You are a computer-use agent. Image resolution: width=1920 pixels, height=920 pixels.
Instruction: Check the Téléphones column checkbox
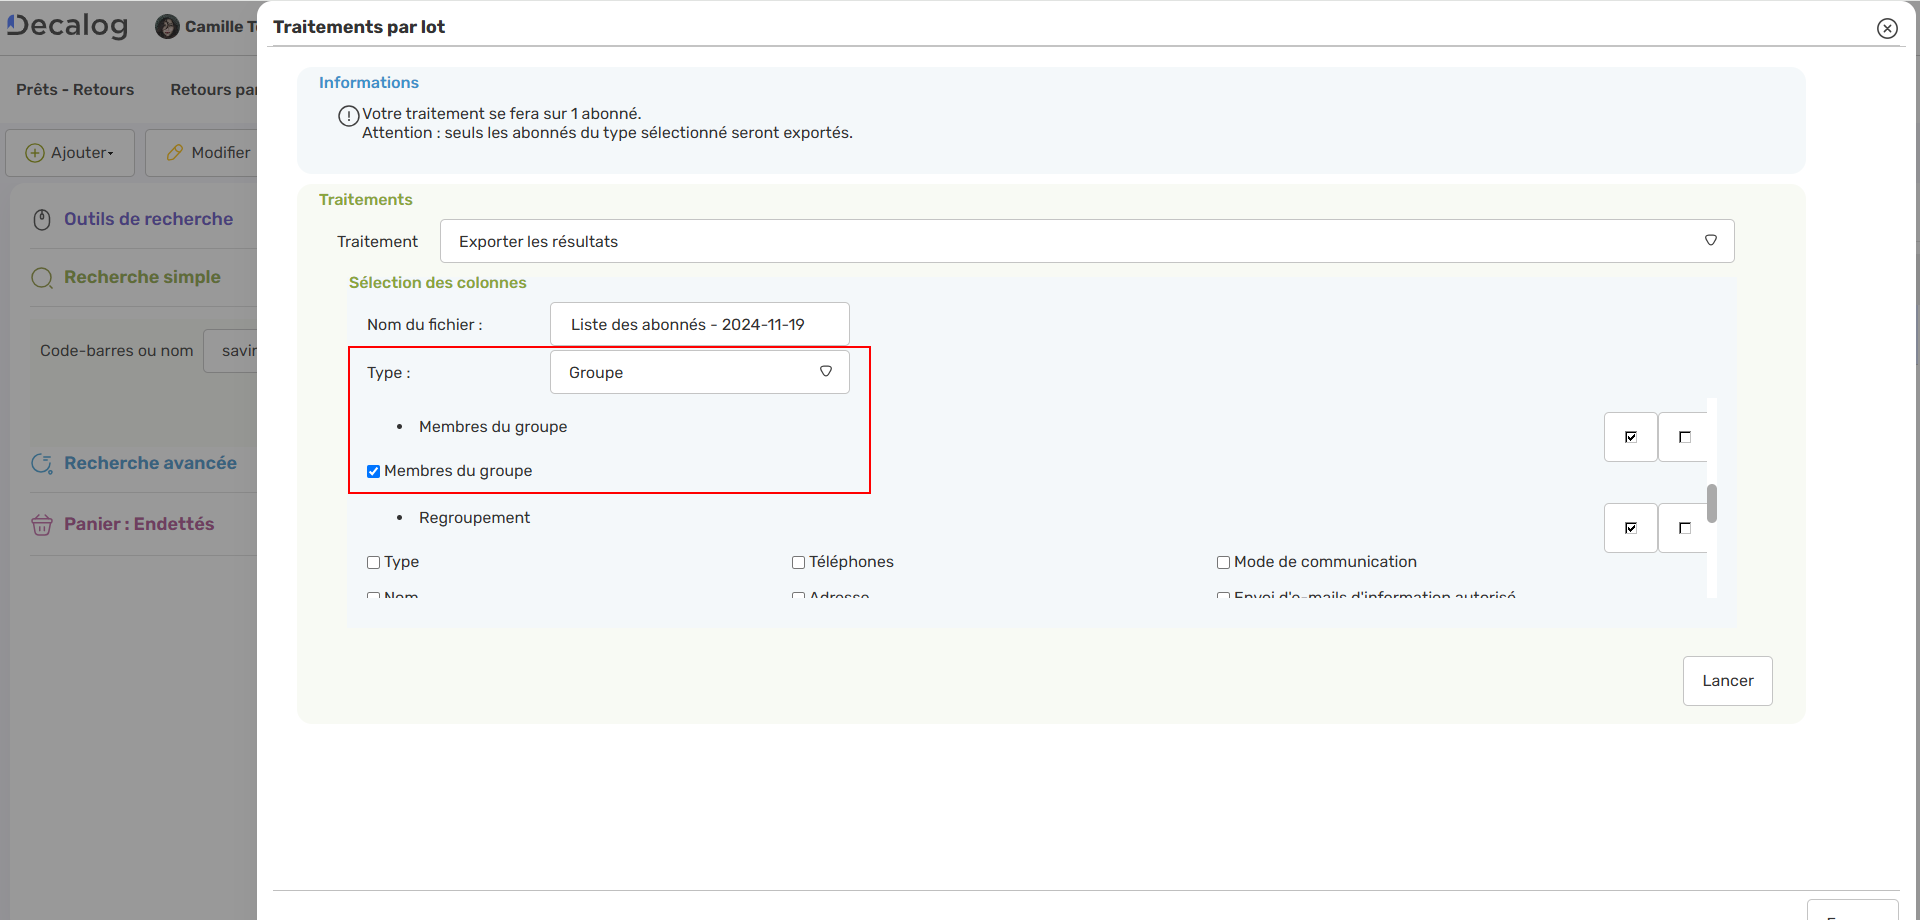pos(798,563)
